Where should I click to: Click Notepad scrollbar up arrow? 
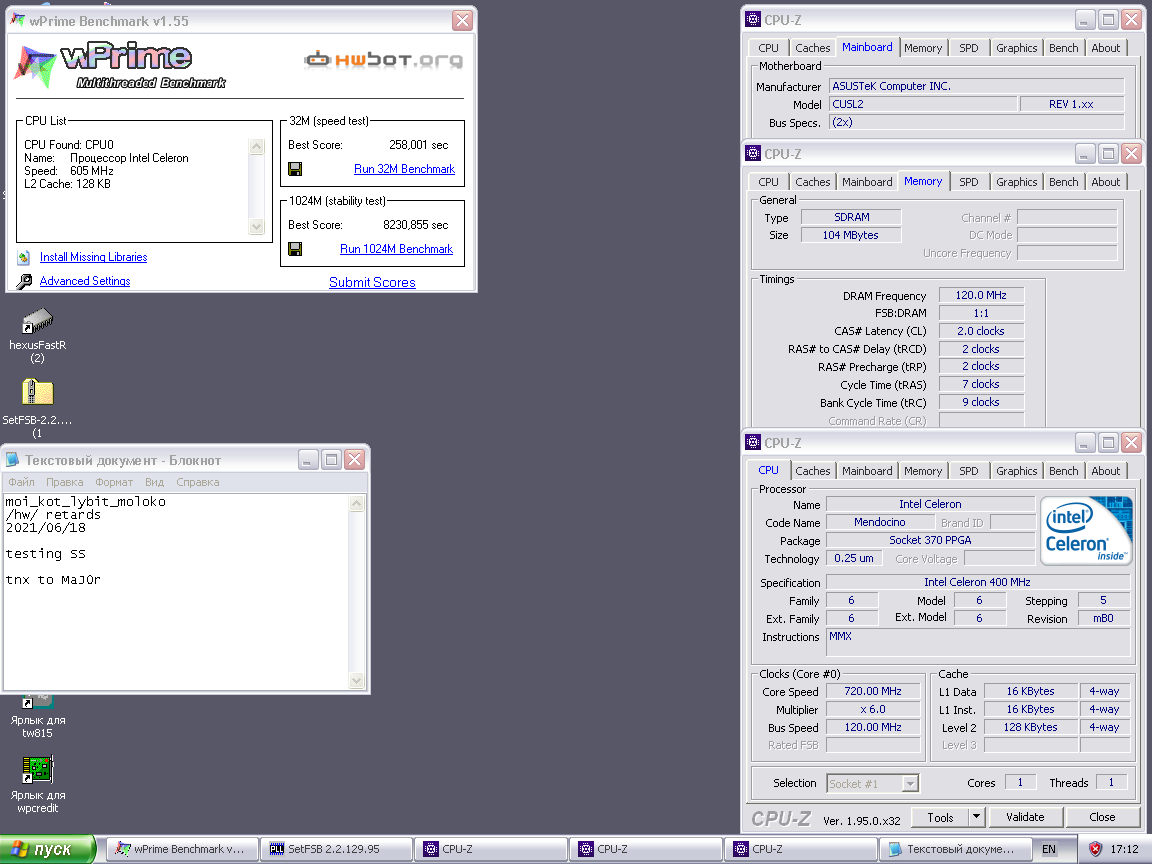point(356,503)
